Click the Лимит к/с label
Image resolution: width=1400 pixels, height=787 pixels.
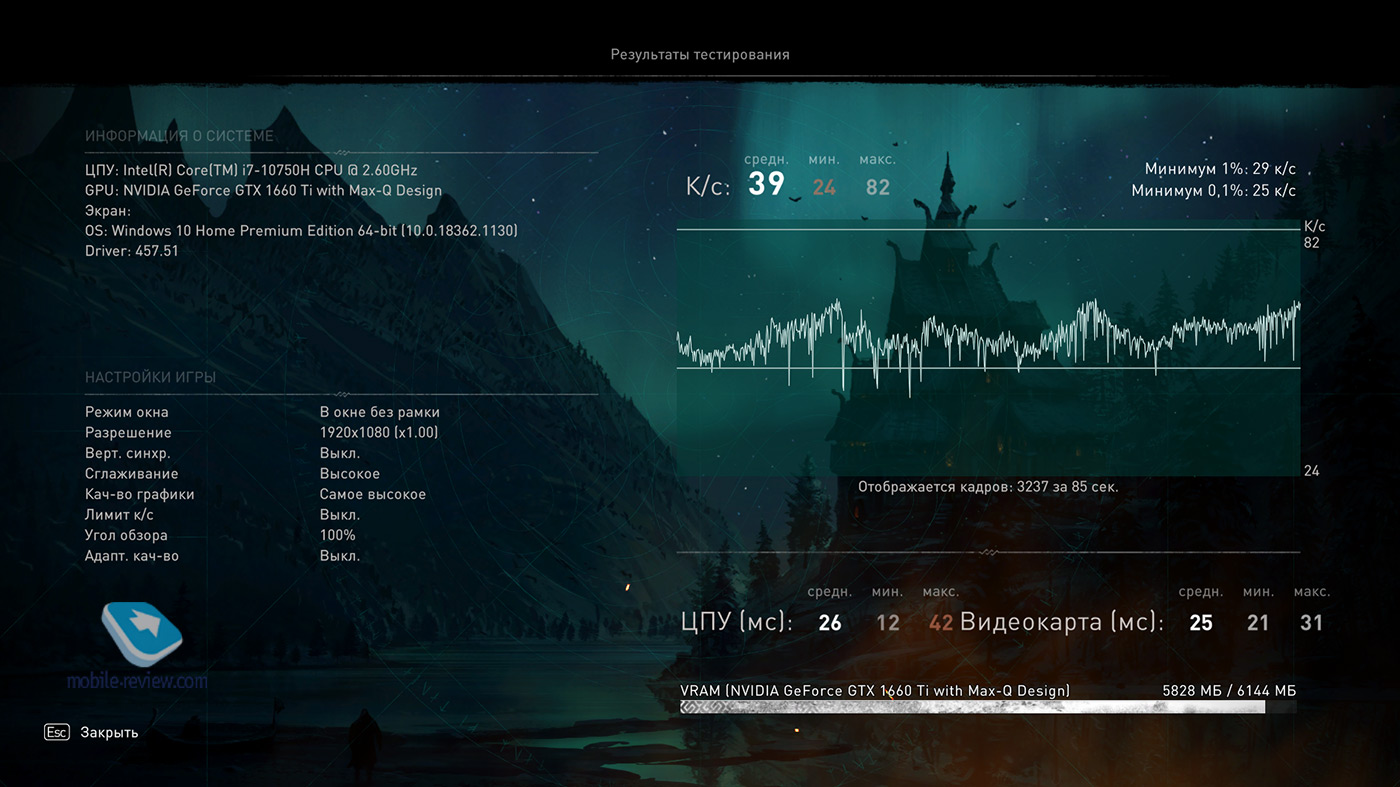pos(119,515)
